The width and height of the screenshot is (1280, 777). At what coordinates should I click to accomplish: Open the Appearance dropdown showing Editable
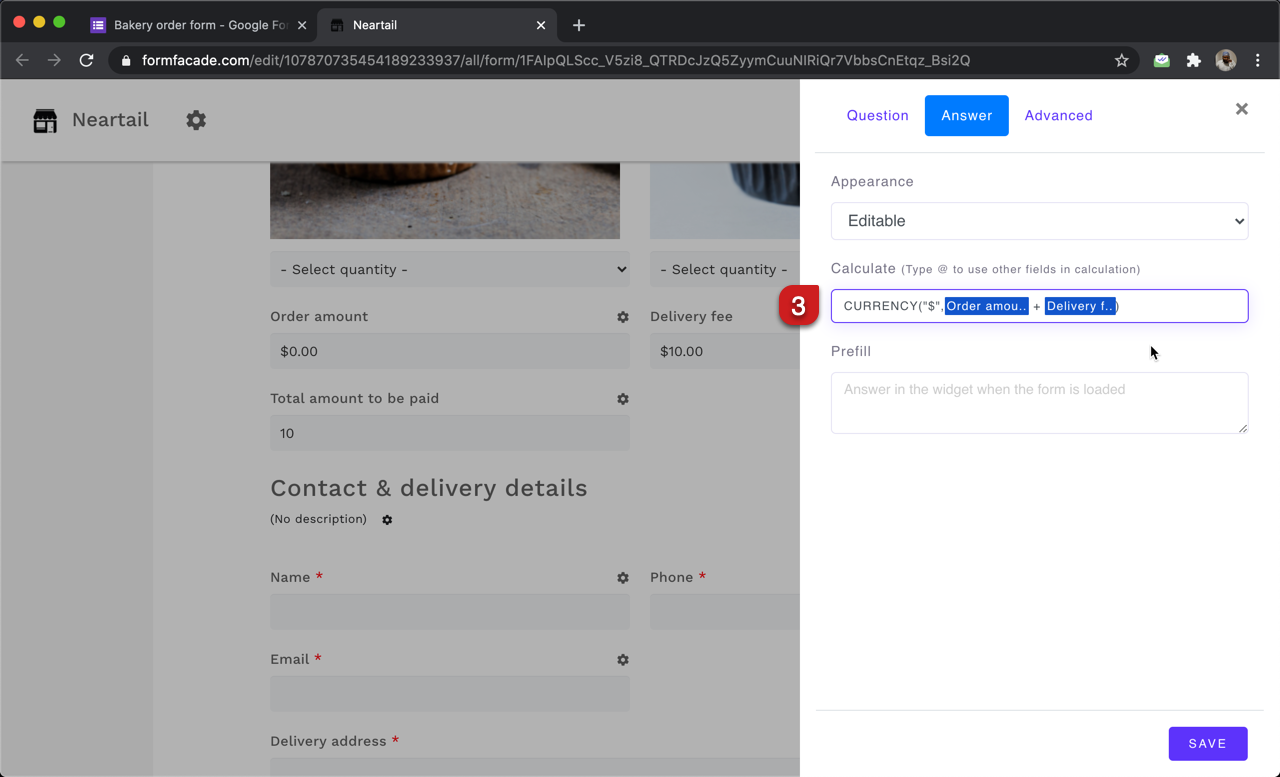pos(1039,221)
